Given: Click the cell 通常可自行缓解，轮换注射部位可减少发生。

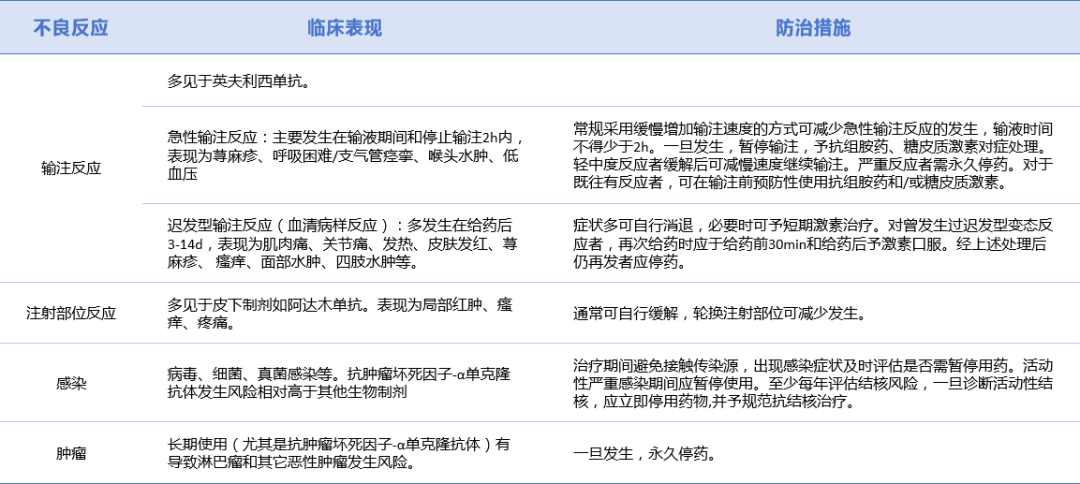Looking at the screenshot, I should (x=719, y=314).
